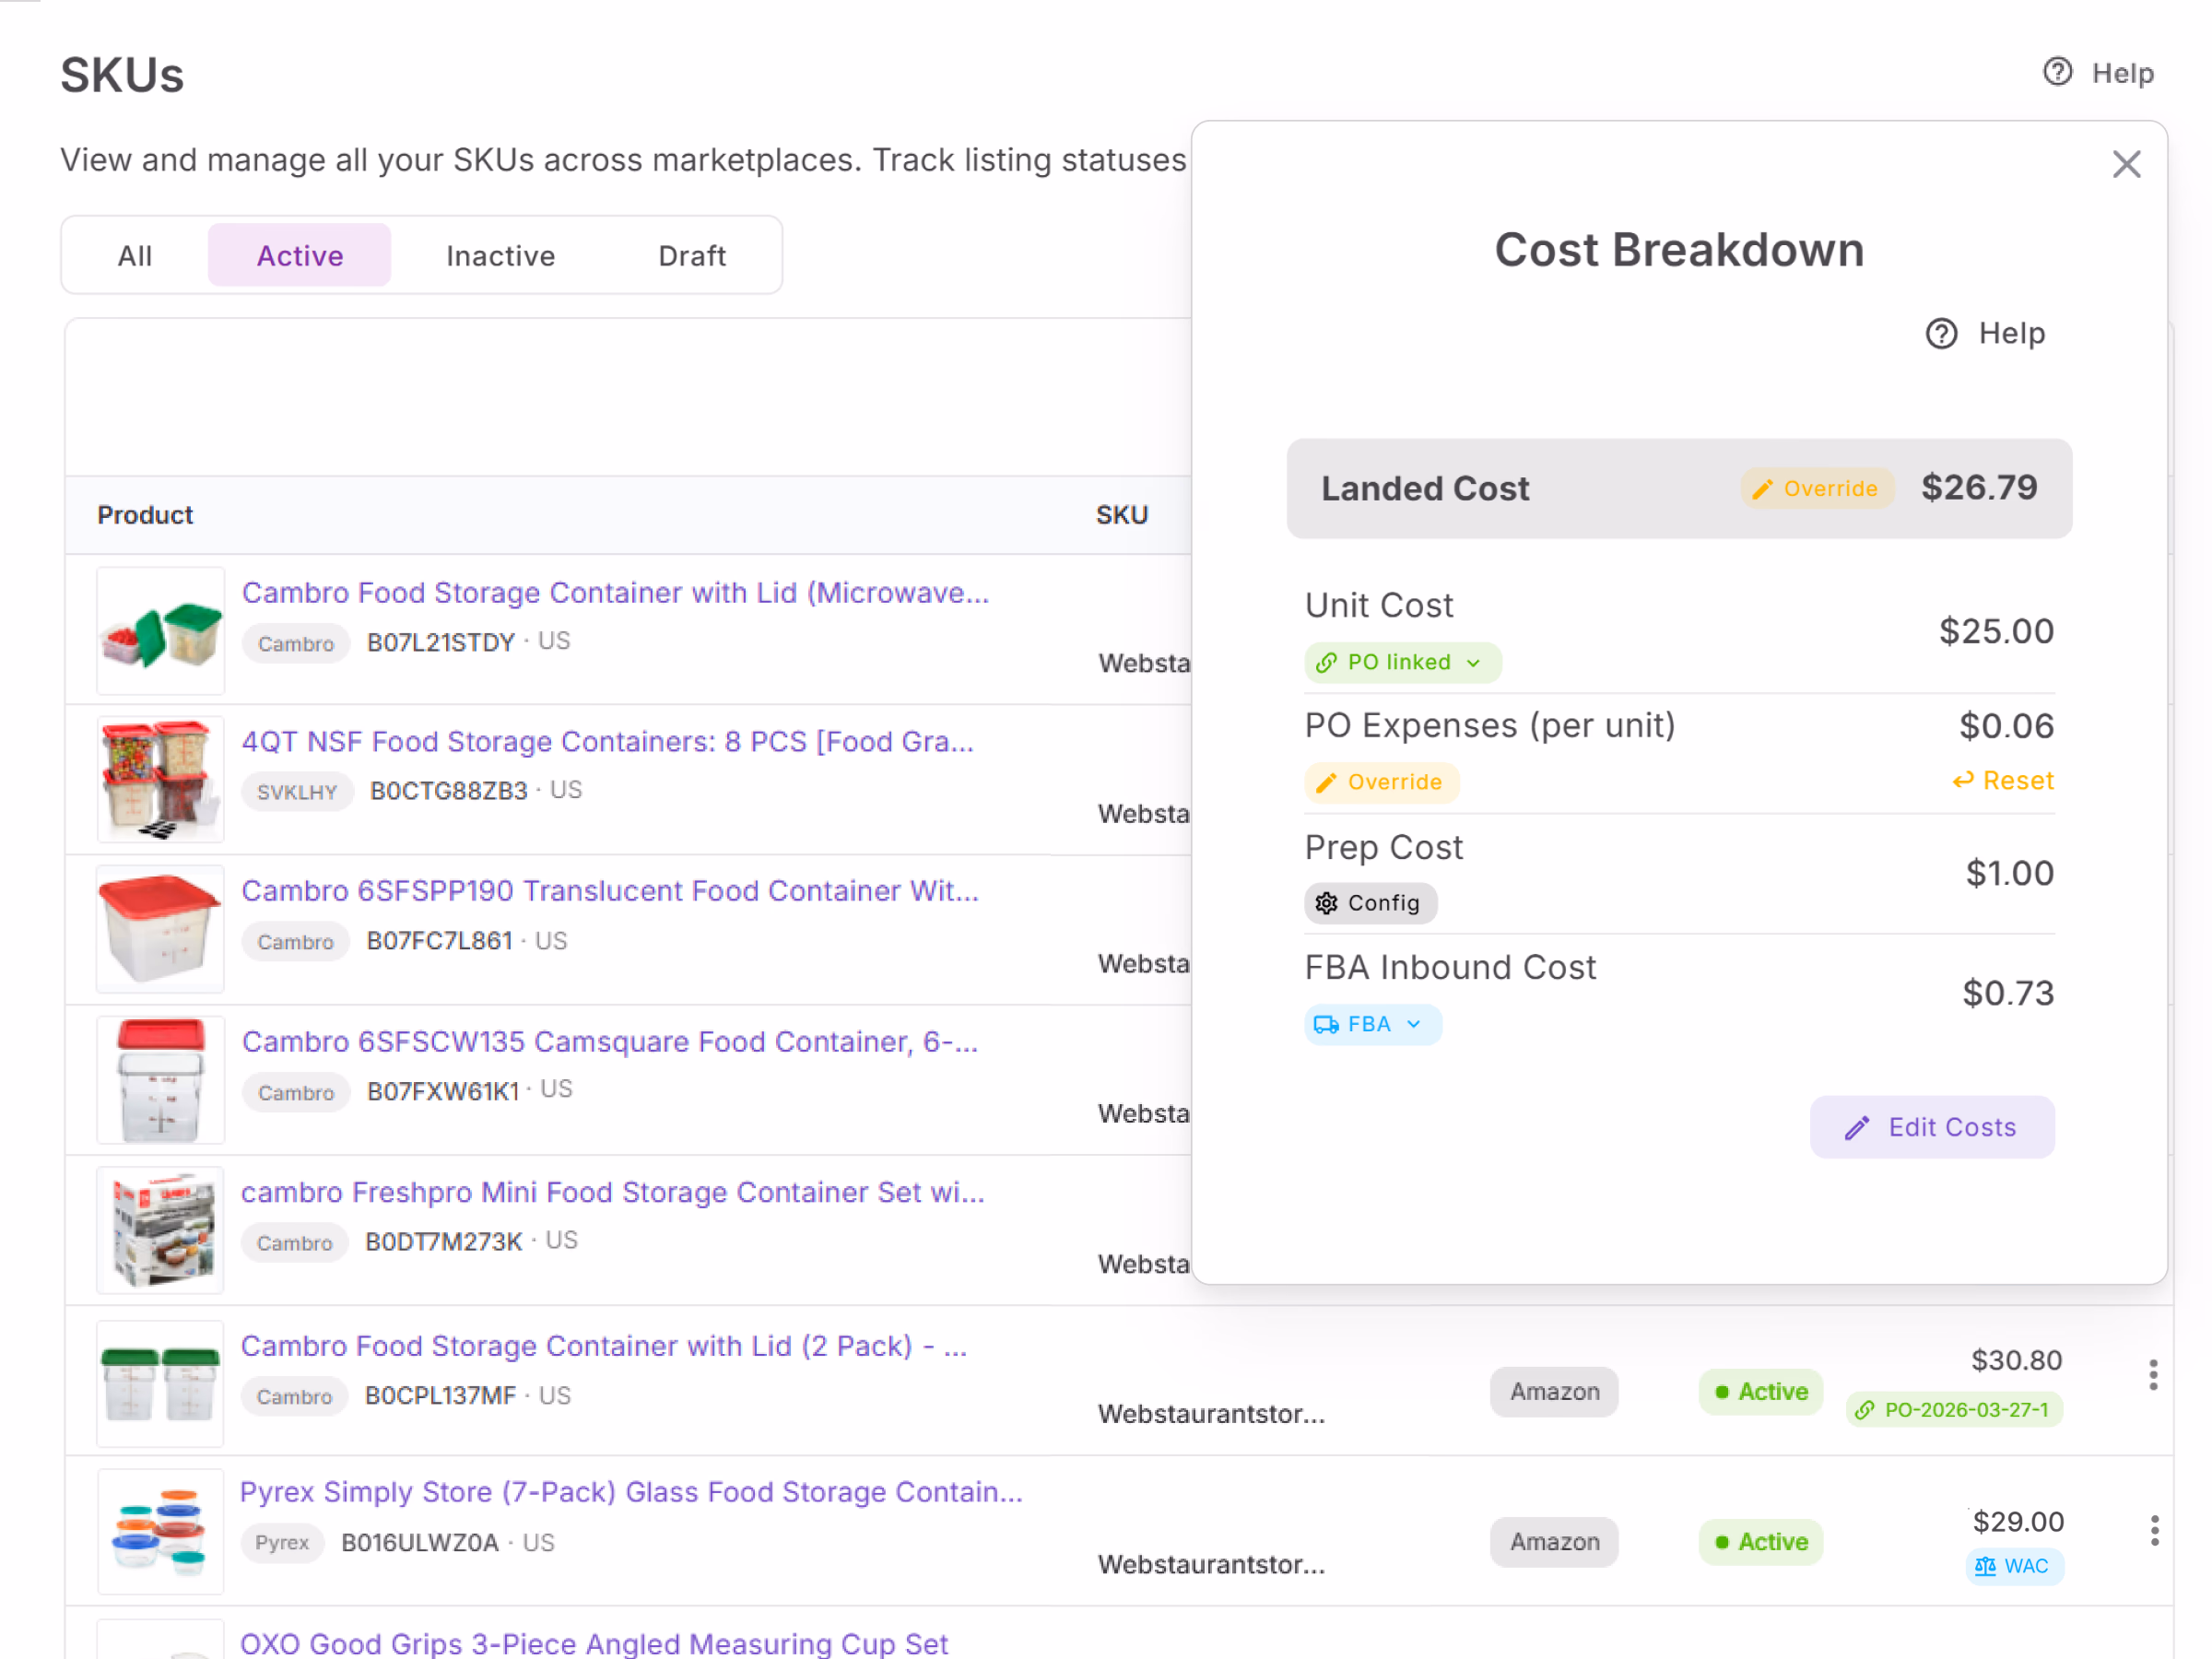Open linked PO-2026-03-27-1 badge
Viewport: 2212px width, 1659px height.
[x=1954, y=1410]
